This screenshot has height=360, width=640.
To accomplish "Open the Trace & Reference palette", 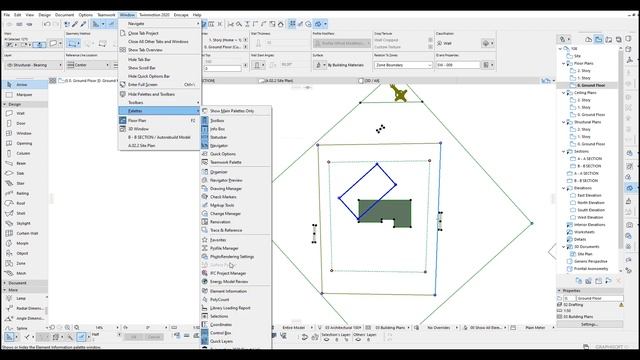I will tap(236, 230).
